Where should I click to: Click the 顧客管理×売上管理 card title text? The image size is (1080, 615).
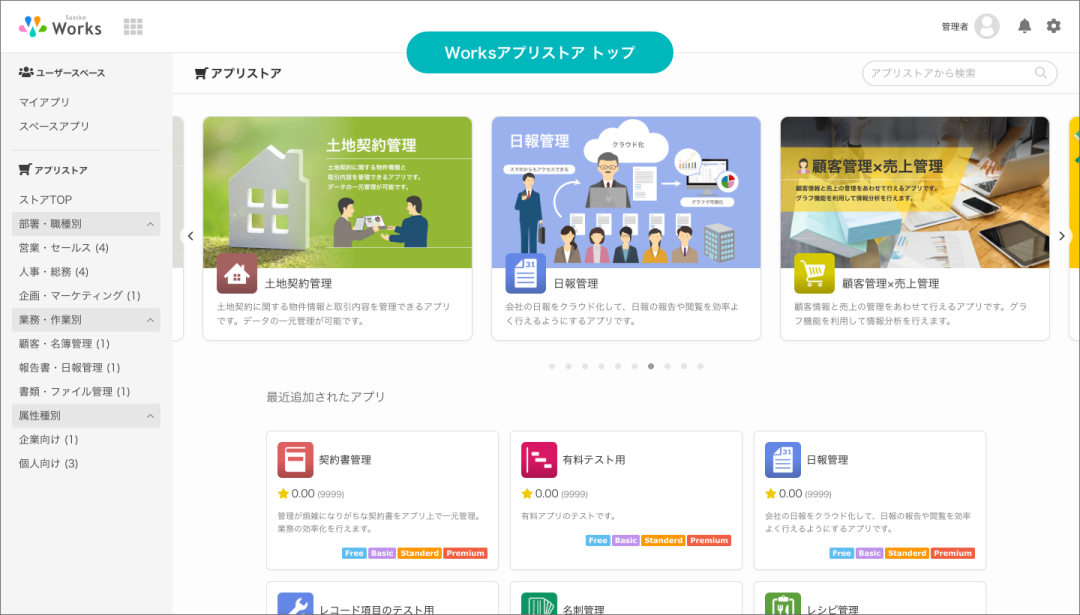click(x=891, y=283)
